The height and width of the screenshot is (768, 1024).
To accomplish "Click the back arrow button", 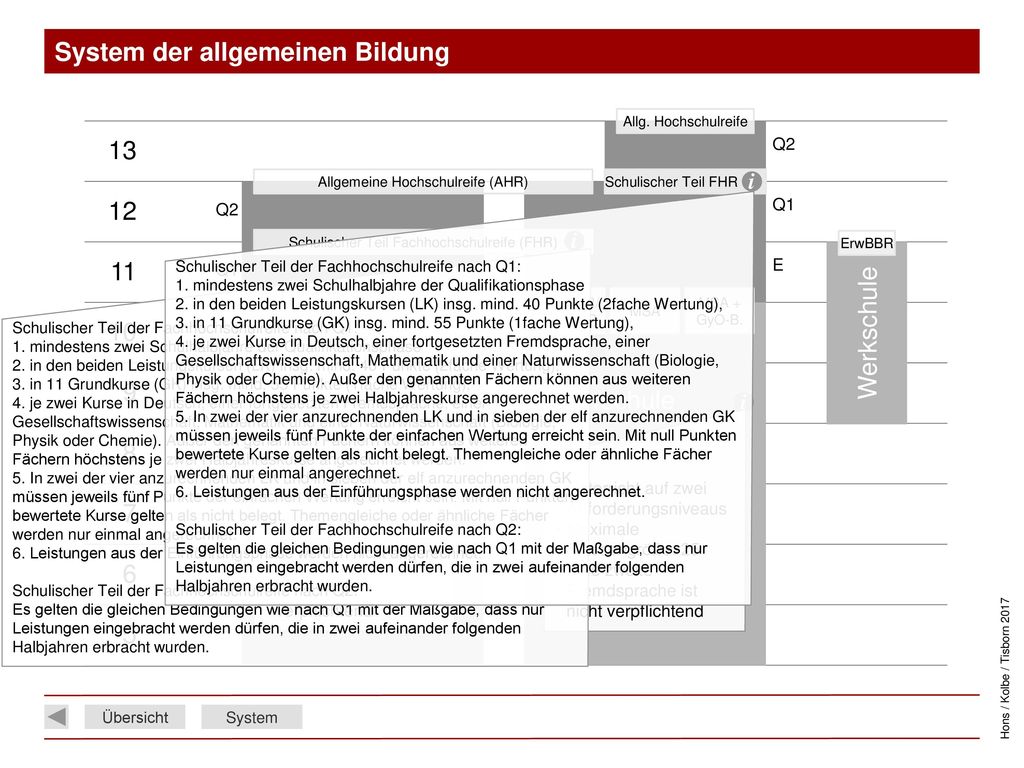I will 57,717.
